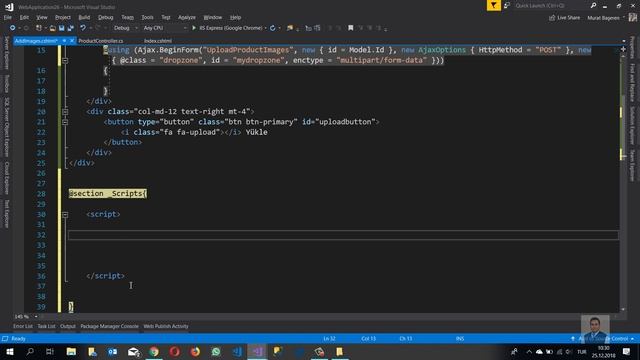The image size is (640, 360).
Task: Open the Project menu
Action: pos(62,17)
